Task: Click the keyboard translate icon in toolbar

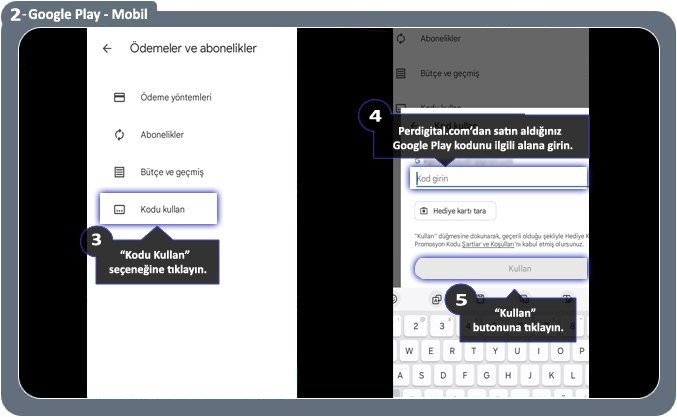Action: (437, 299)
